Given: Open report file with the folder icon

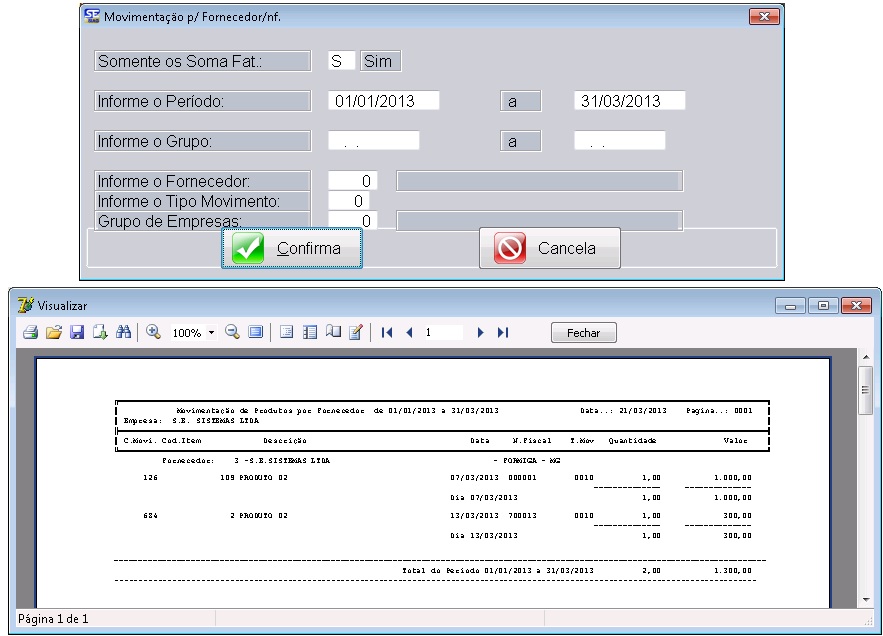Looking at the screenshot, I should (x=54, y=333).
